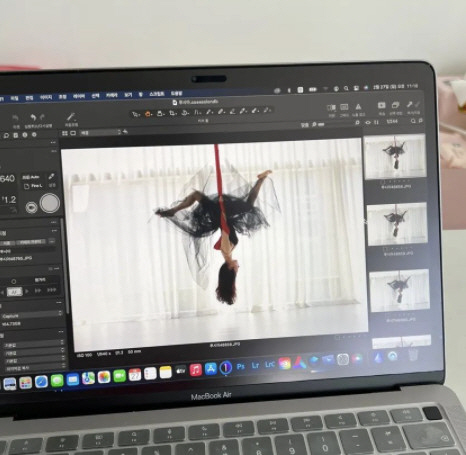Select the second aerial dancer thumbnail
This screenshot has width=466, height=455.
(x=397, y=224)
